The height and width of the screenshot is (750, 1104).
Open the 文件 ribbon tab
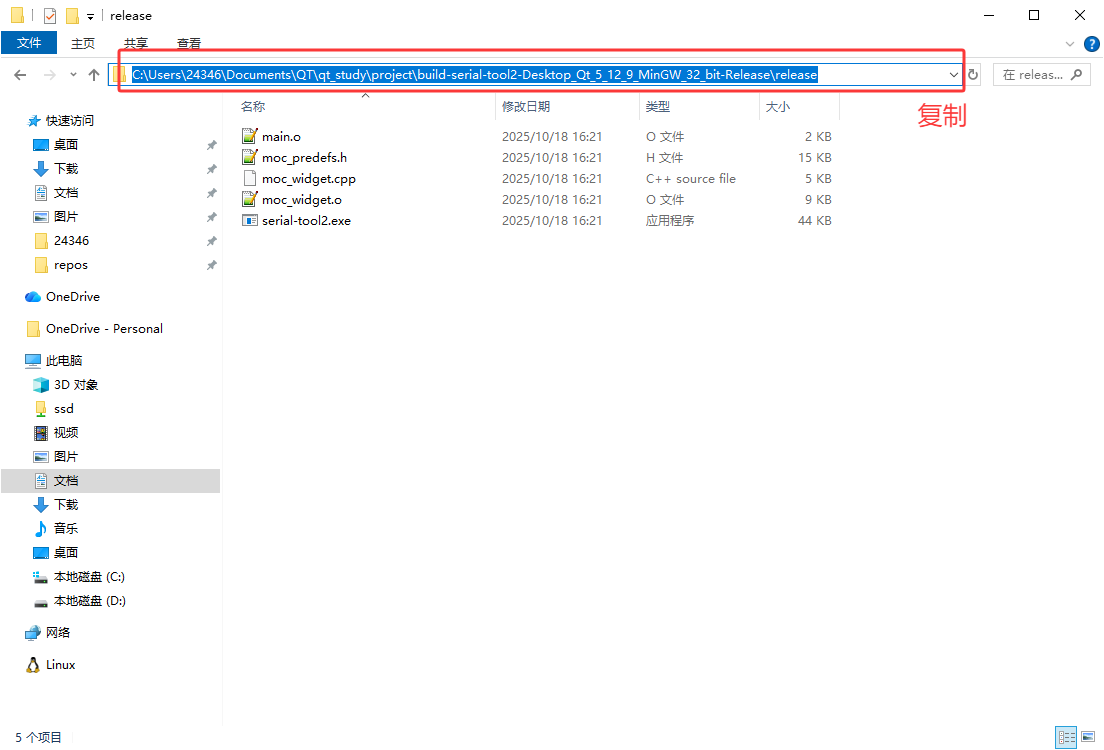(29, 43)
